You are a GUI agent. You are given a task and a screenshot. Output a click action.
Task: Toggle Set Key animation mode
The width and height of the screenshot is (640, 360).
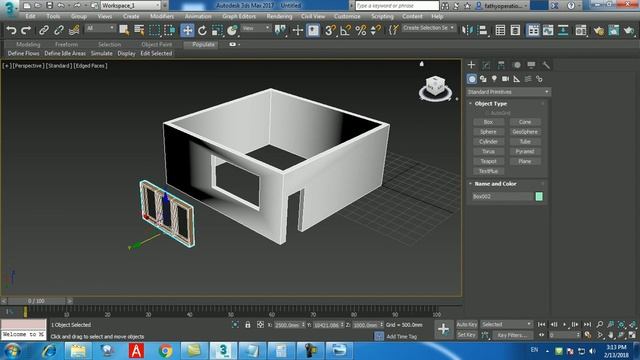pyautogui.click(x=467, y=335)
